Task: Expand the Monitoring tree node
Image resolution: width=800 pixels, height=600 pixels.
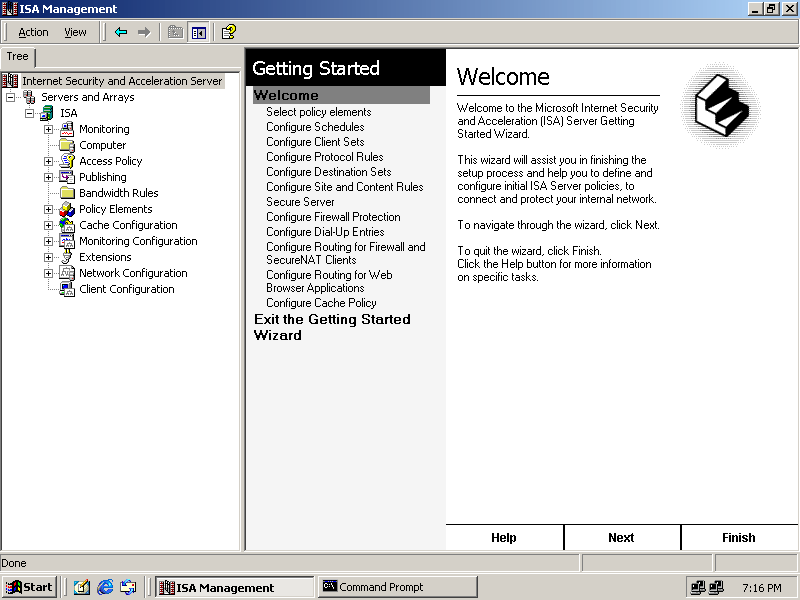Action: pos(48,129)
